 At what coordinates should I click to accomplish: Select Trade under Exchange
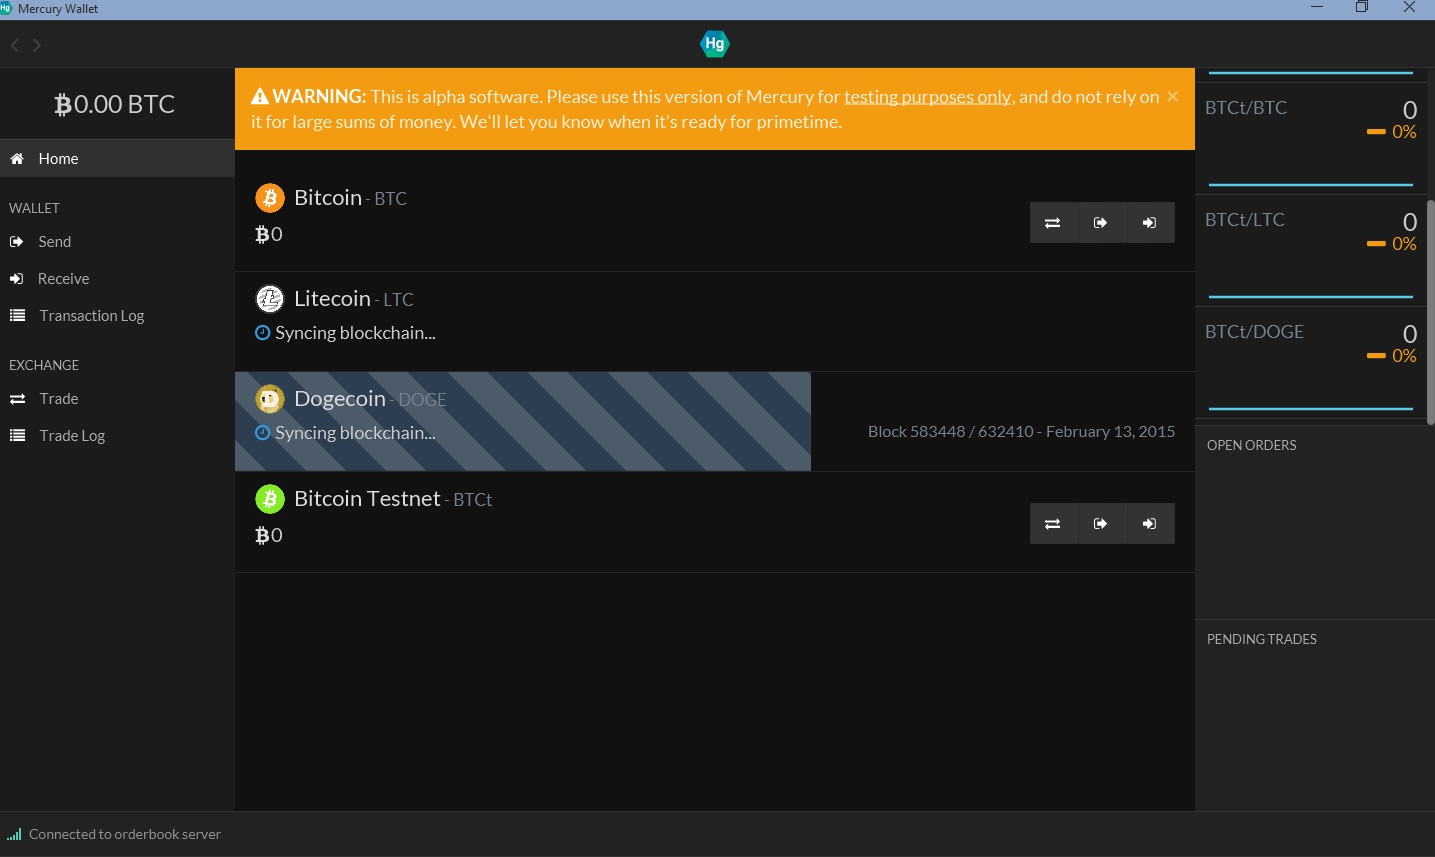(58, 399)
